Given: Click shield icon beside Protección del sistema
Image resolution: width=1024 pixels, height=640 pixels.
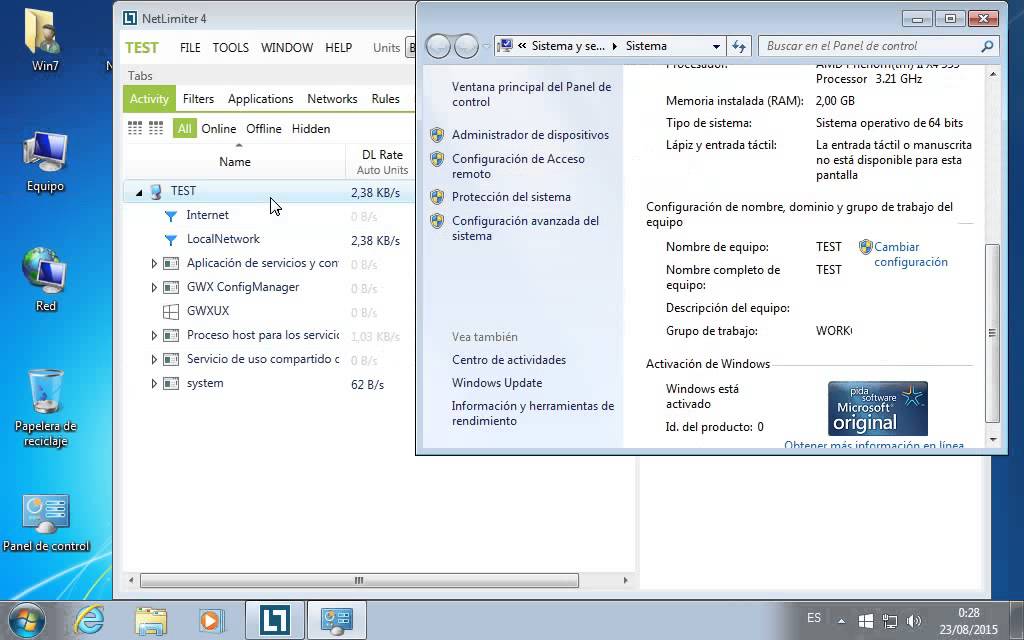Looking at the screenshot, I should pyautogui.click(x=437, y=197).
